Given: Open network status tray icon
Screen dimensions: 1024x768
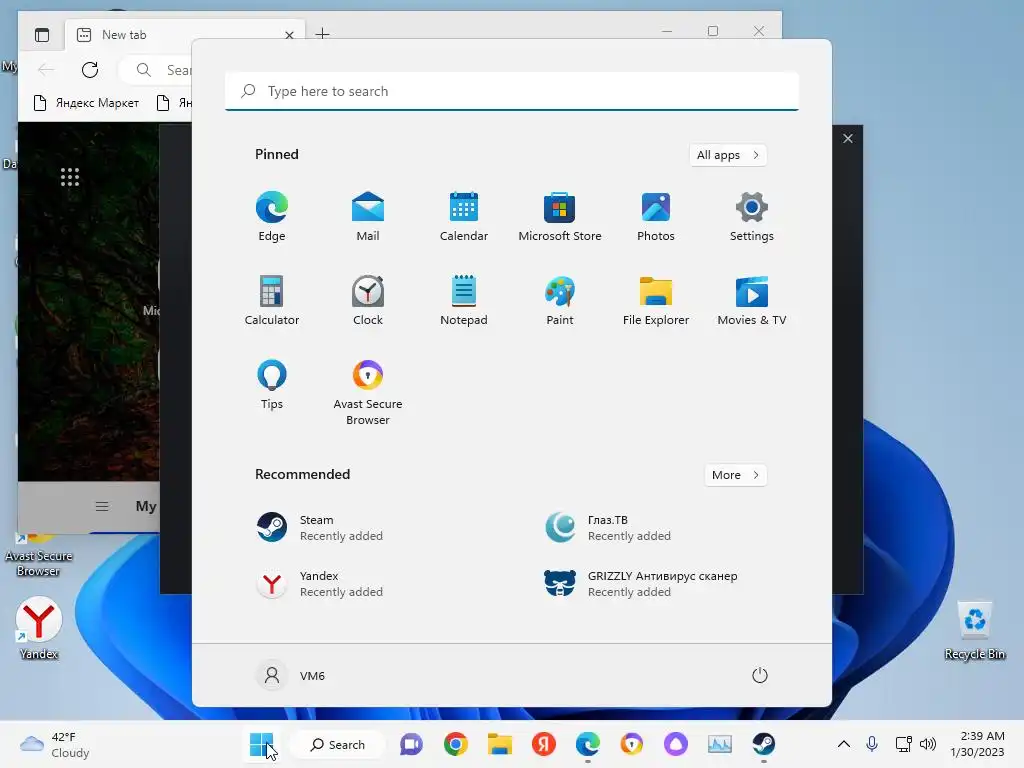Looking at the screenshot, I should click(903, 744).
